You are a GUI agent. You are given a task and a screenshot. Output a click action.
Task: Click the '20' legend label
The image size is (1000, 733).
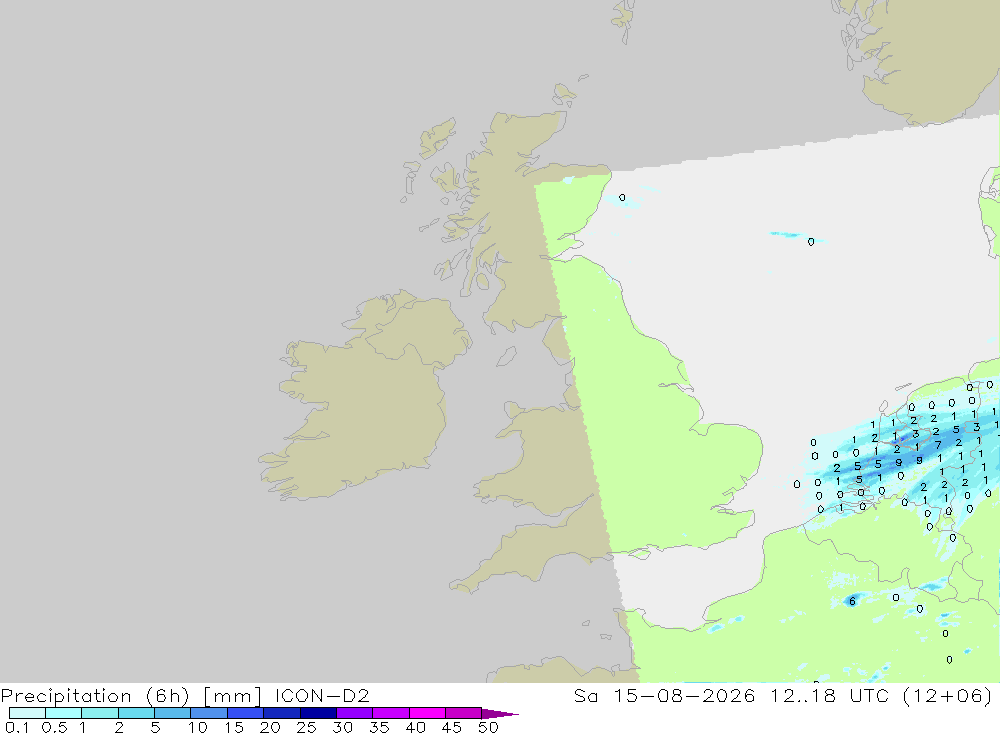[270, 727]
